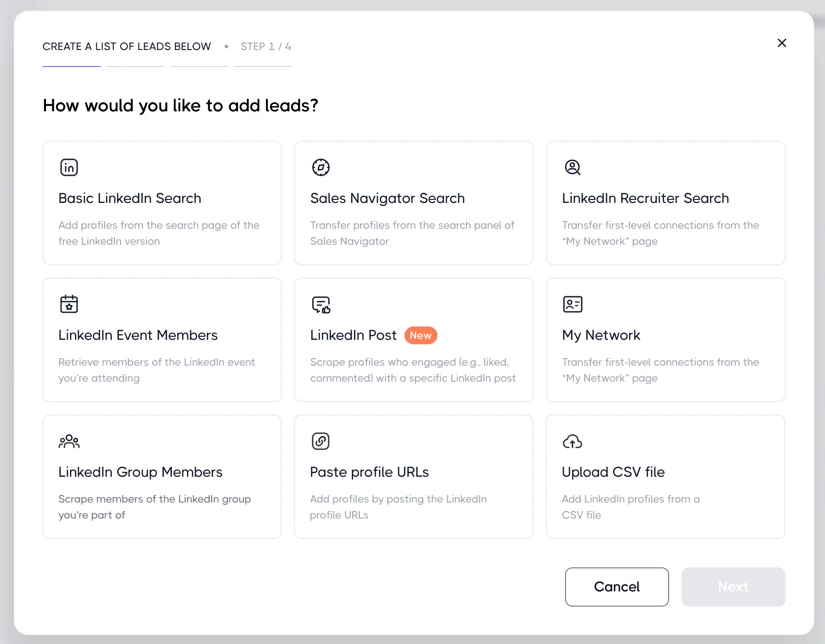Choose the LinkedIn Post title
The image size is (825, 644).
pyautogui.click(x=353, y=335)
